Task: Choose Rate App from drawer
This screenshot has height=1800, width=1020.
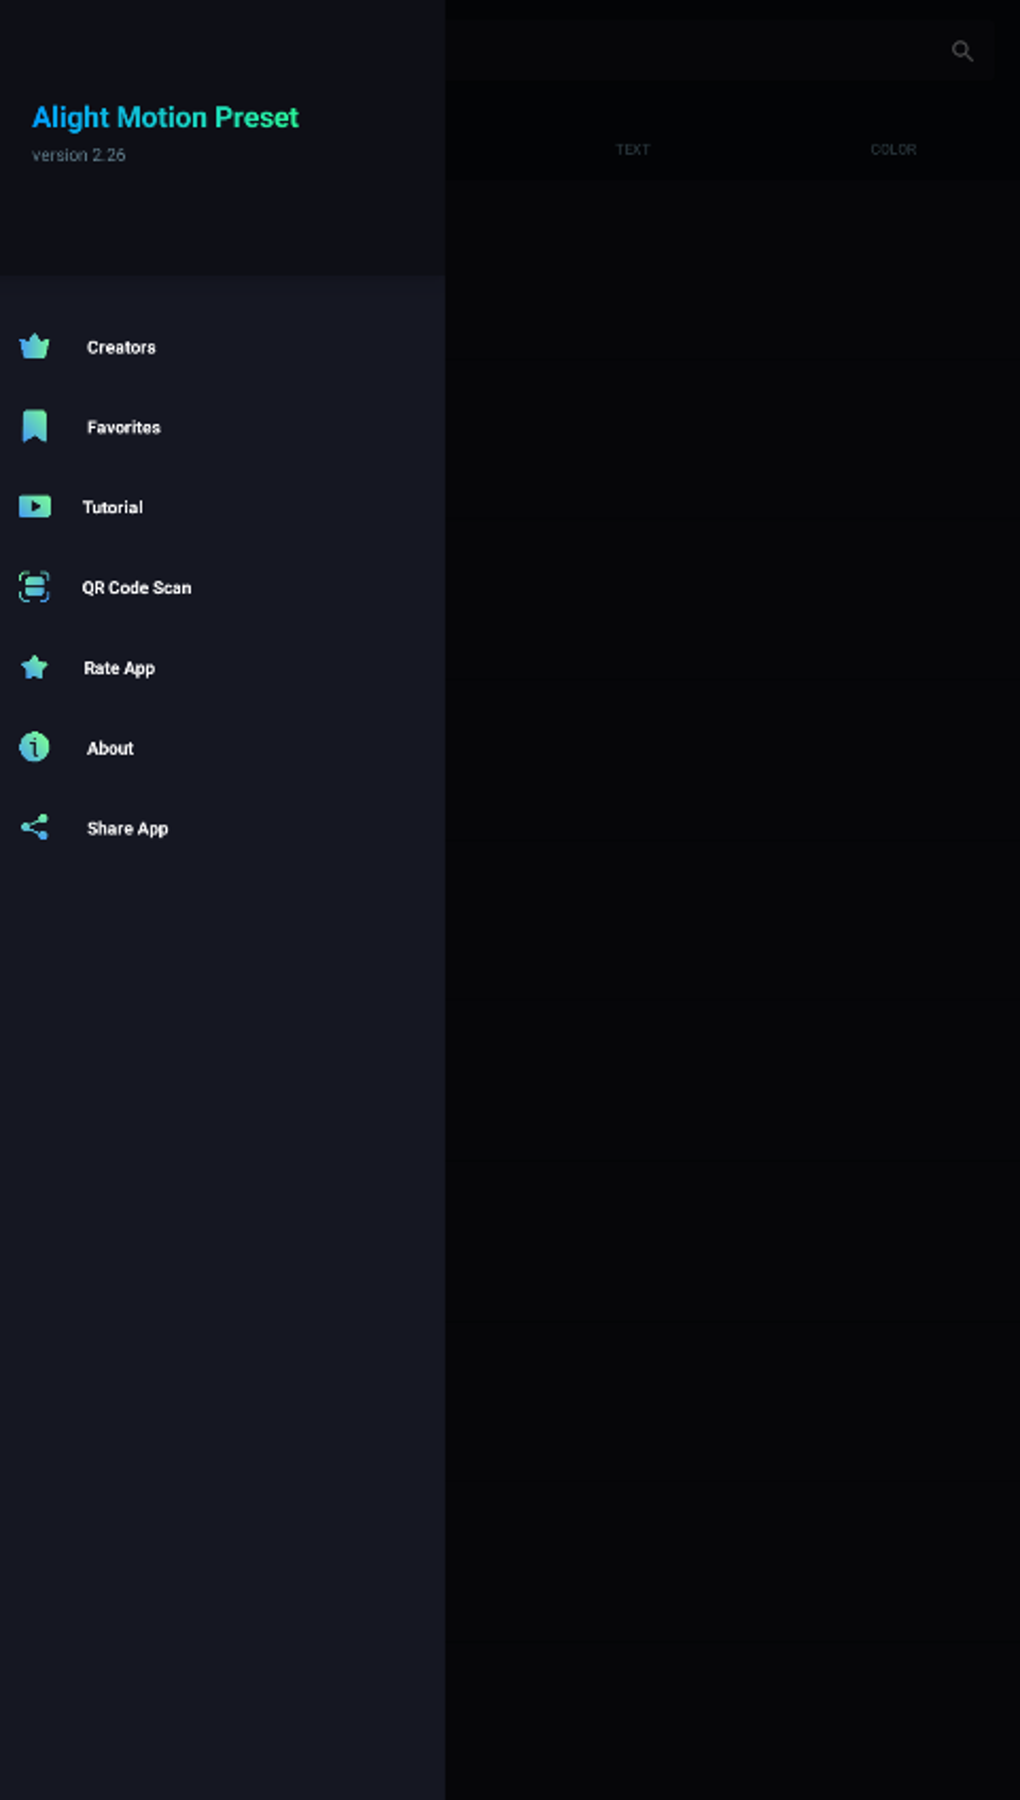Action: 222,667
